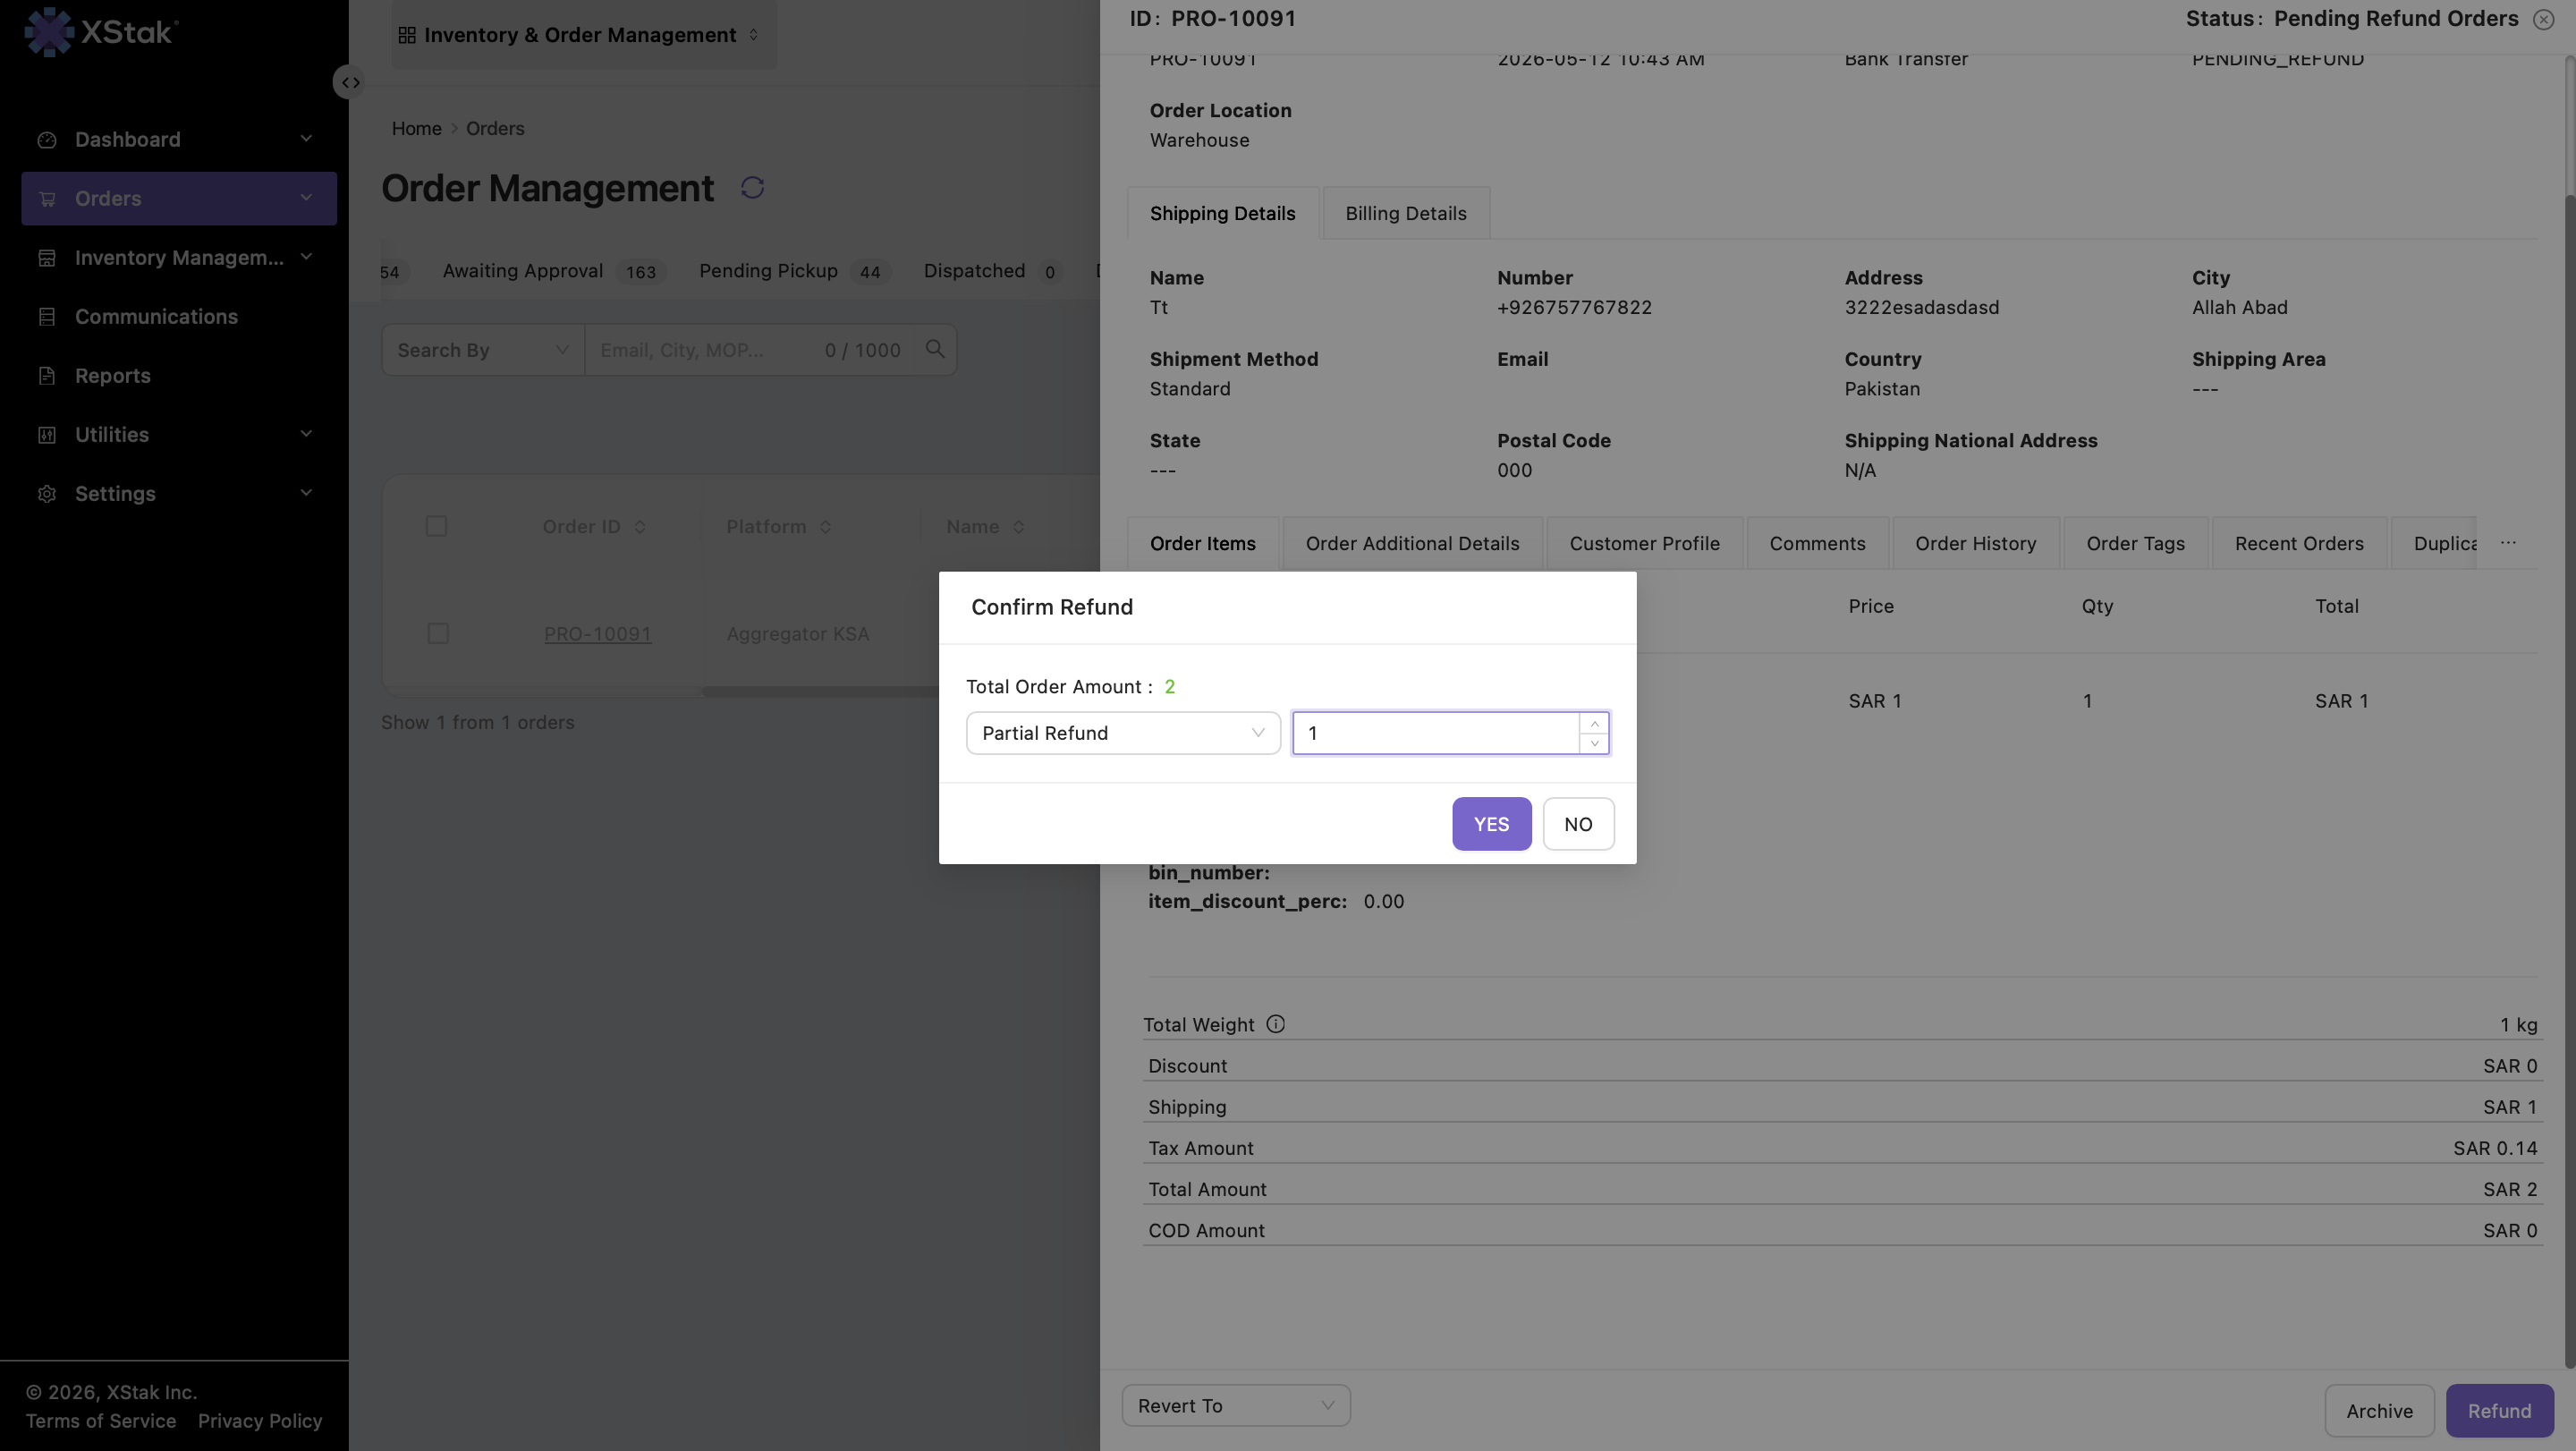Click the XStak logo icon
2576x1451 pixels.
[x=48, y=32]
